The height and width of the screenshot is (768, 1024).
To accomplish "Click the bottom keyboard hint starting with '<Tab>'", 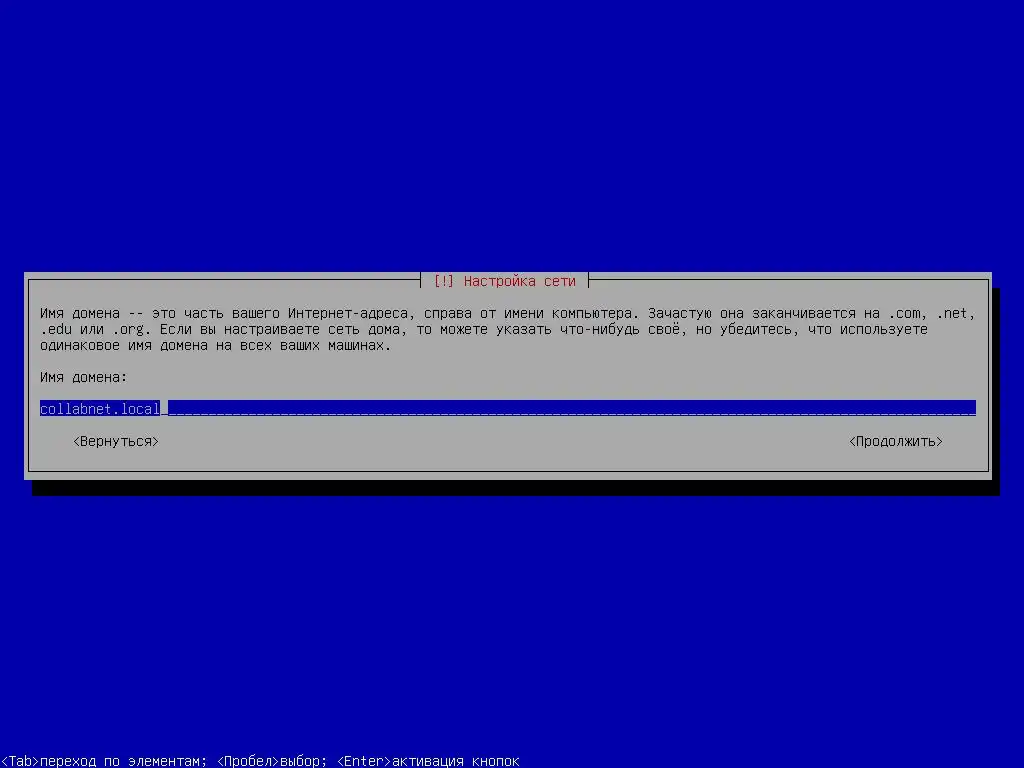I will coord(260,761).
